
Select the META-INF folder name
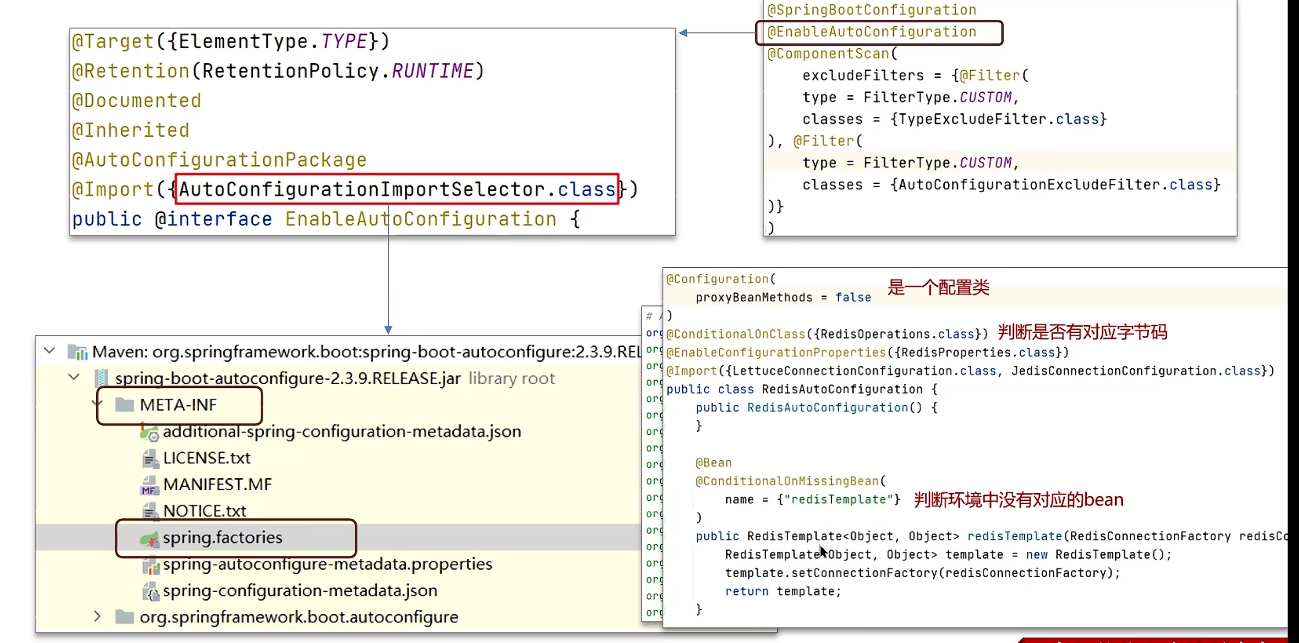click(178, 405)
